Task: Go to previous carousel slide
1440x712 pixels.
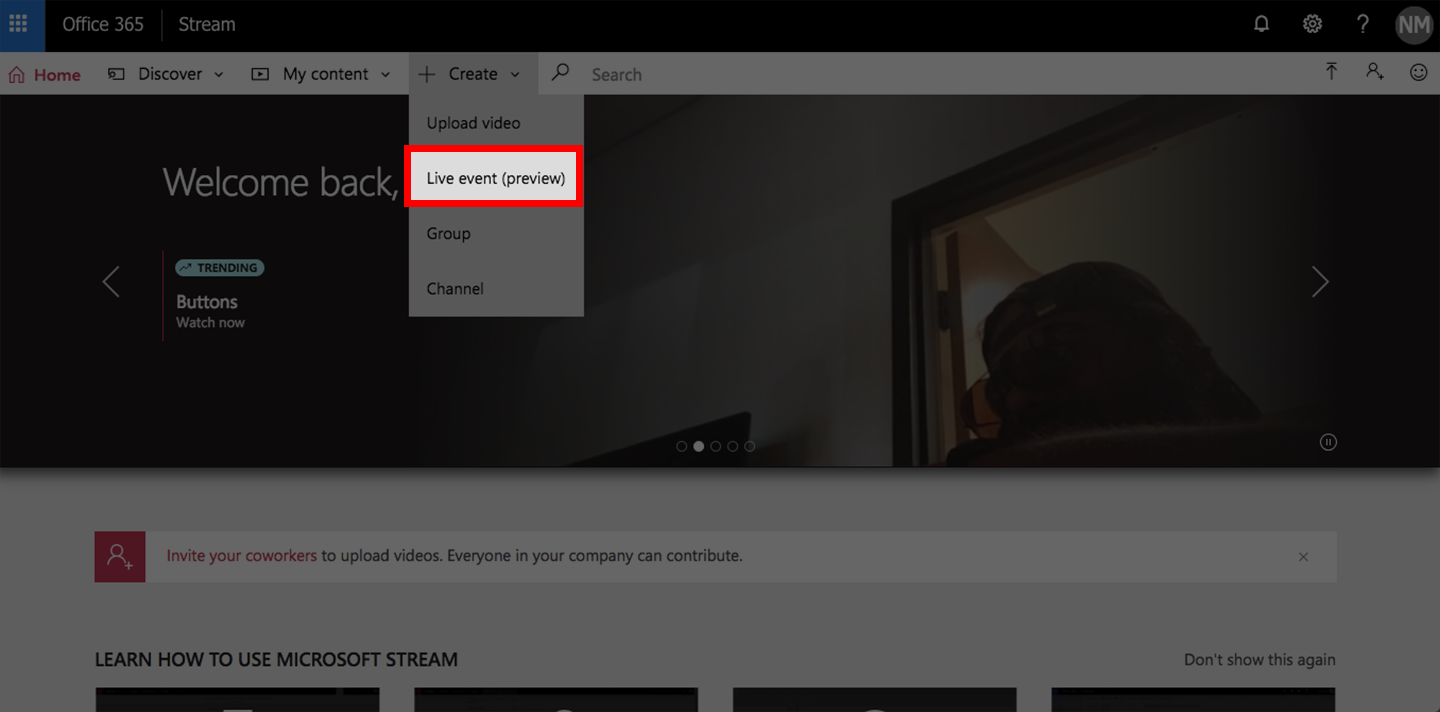Action: (x=110, y=281)
